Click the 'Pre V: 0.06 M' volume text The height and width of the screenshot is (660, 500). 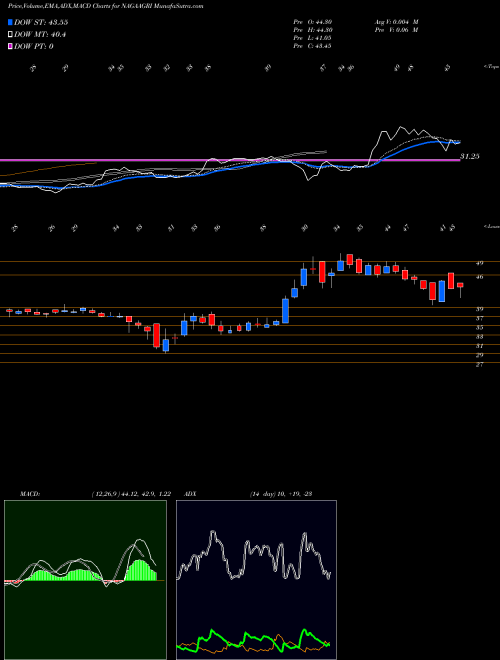396,30
